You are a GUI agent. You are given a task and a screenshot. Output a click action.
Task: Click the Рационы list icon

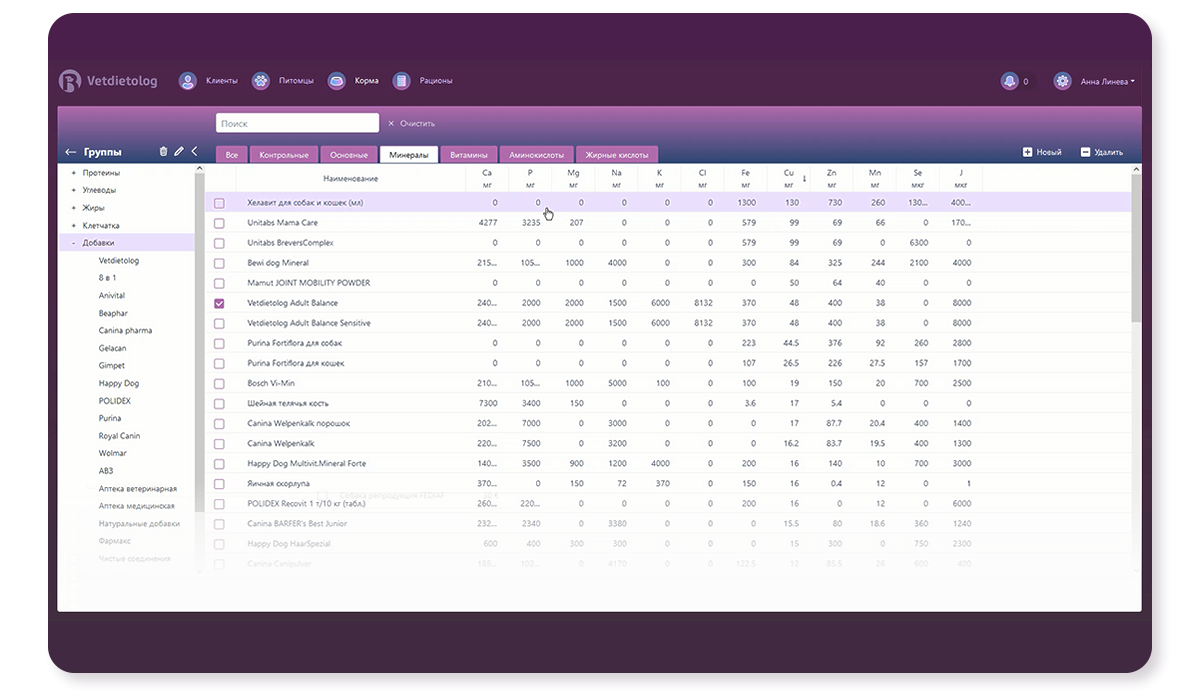401,81
